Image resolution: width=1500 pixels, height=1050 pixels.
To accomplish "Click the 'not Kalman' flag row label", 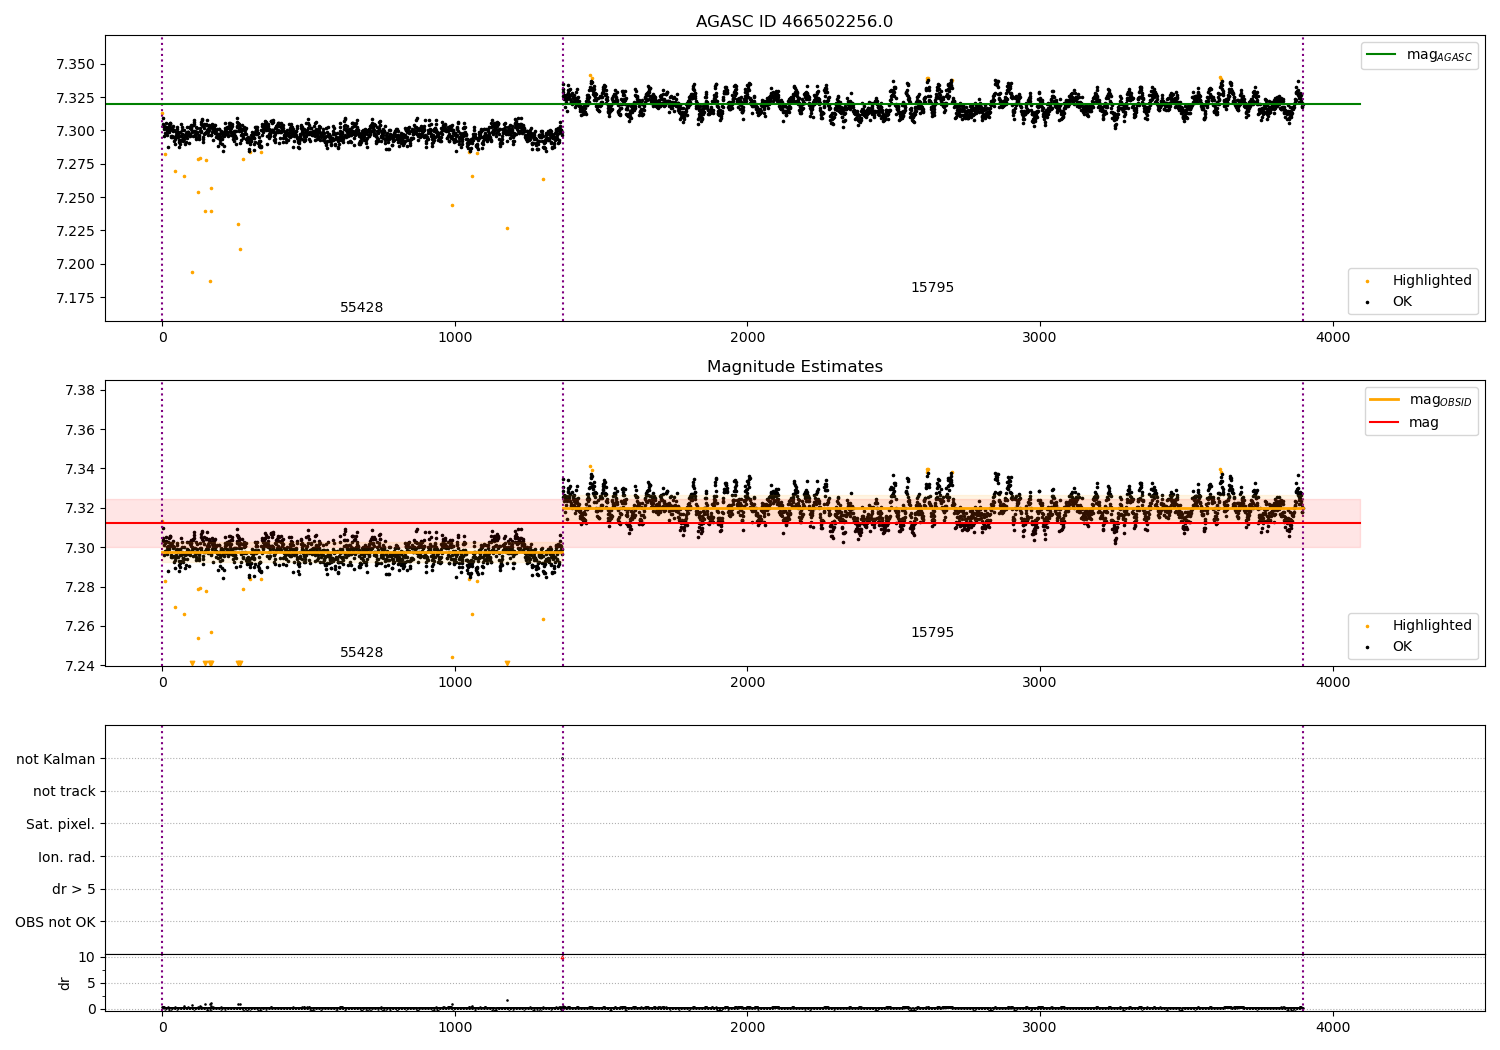I will (56, 759).
